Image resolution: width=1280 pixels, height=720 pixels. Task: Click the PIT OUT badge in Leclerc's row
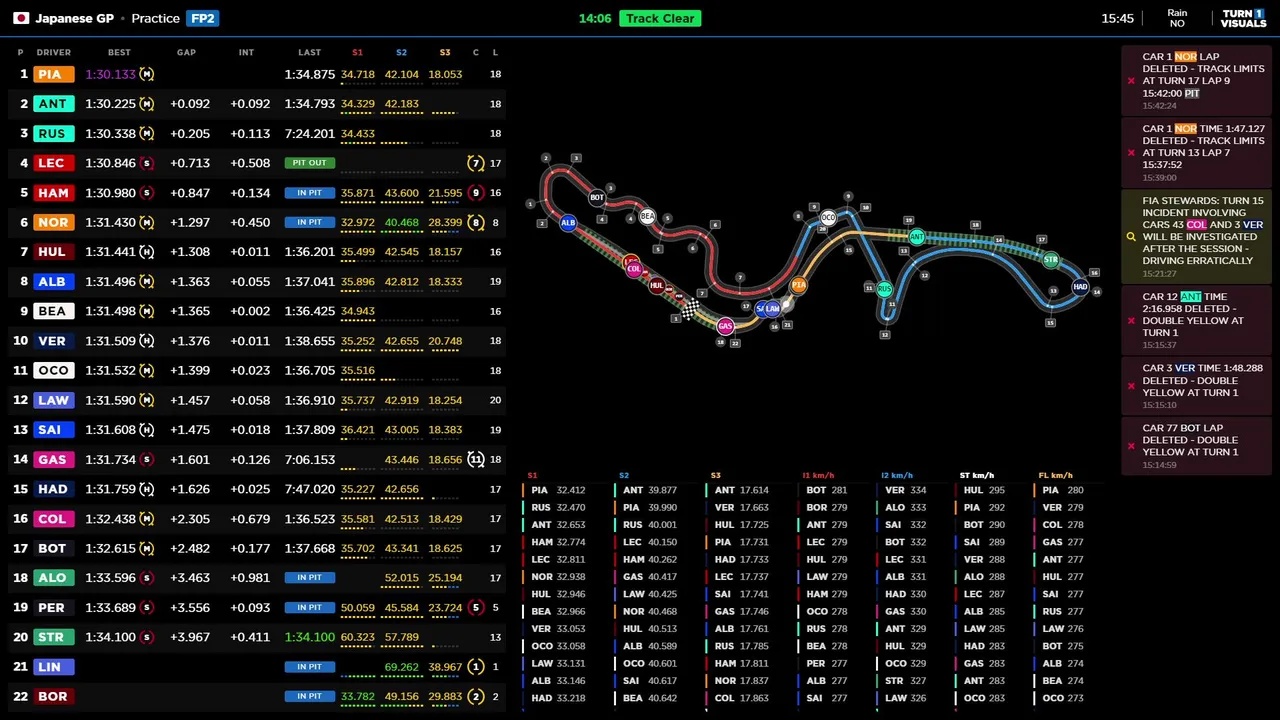coord(310,163)
